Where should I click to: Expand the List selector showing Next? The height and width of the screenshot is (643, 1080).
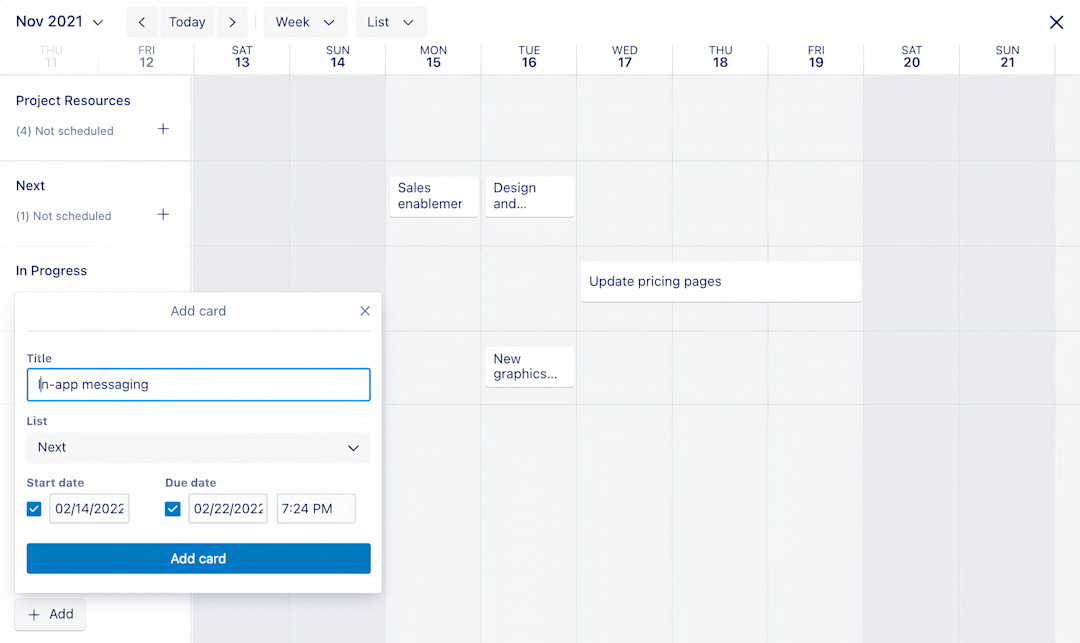click(198, 447)
